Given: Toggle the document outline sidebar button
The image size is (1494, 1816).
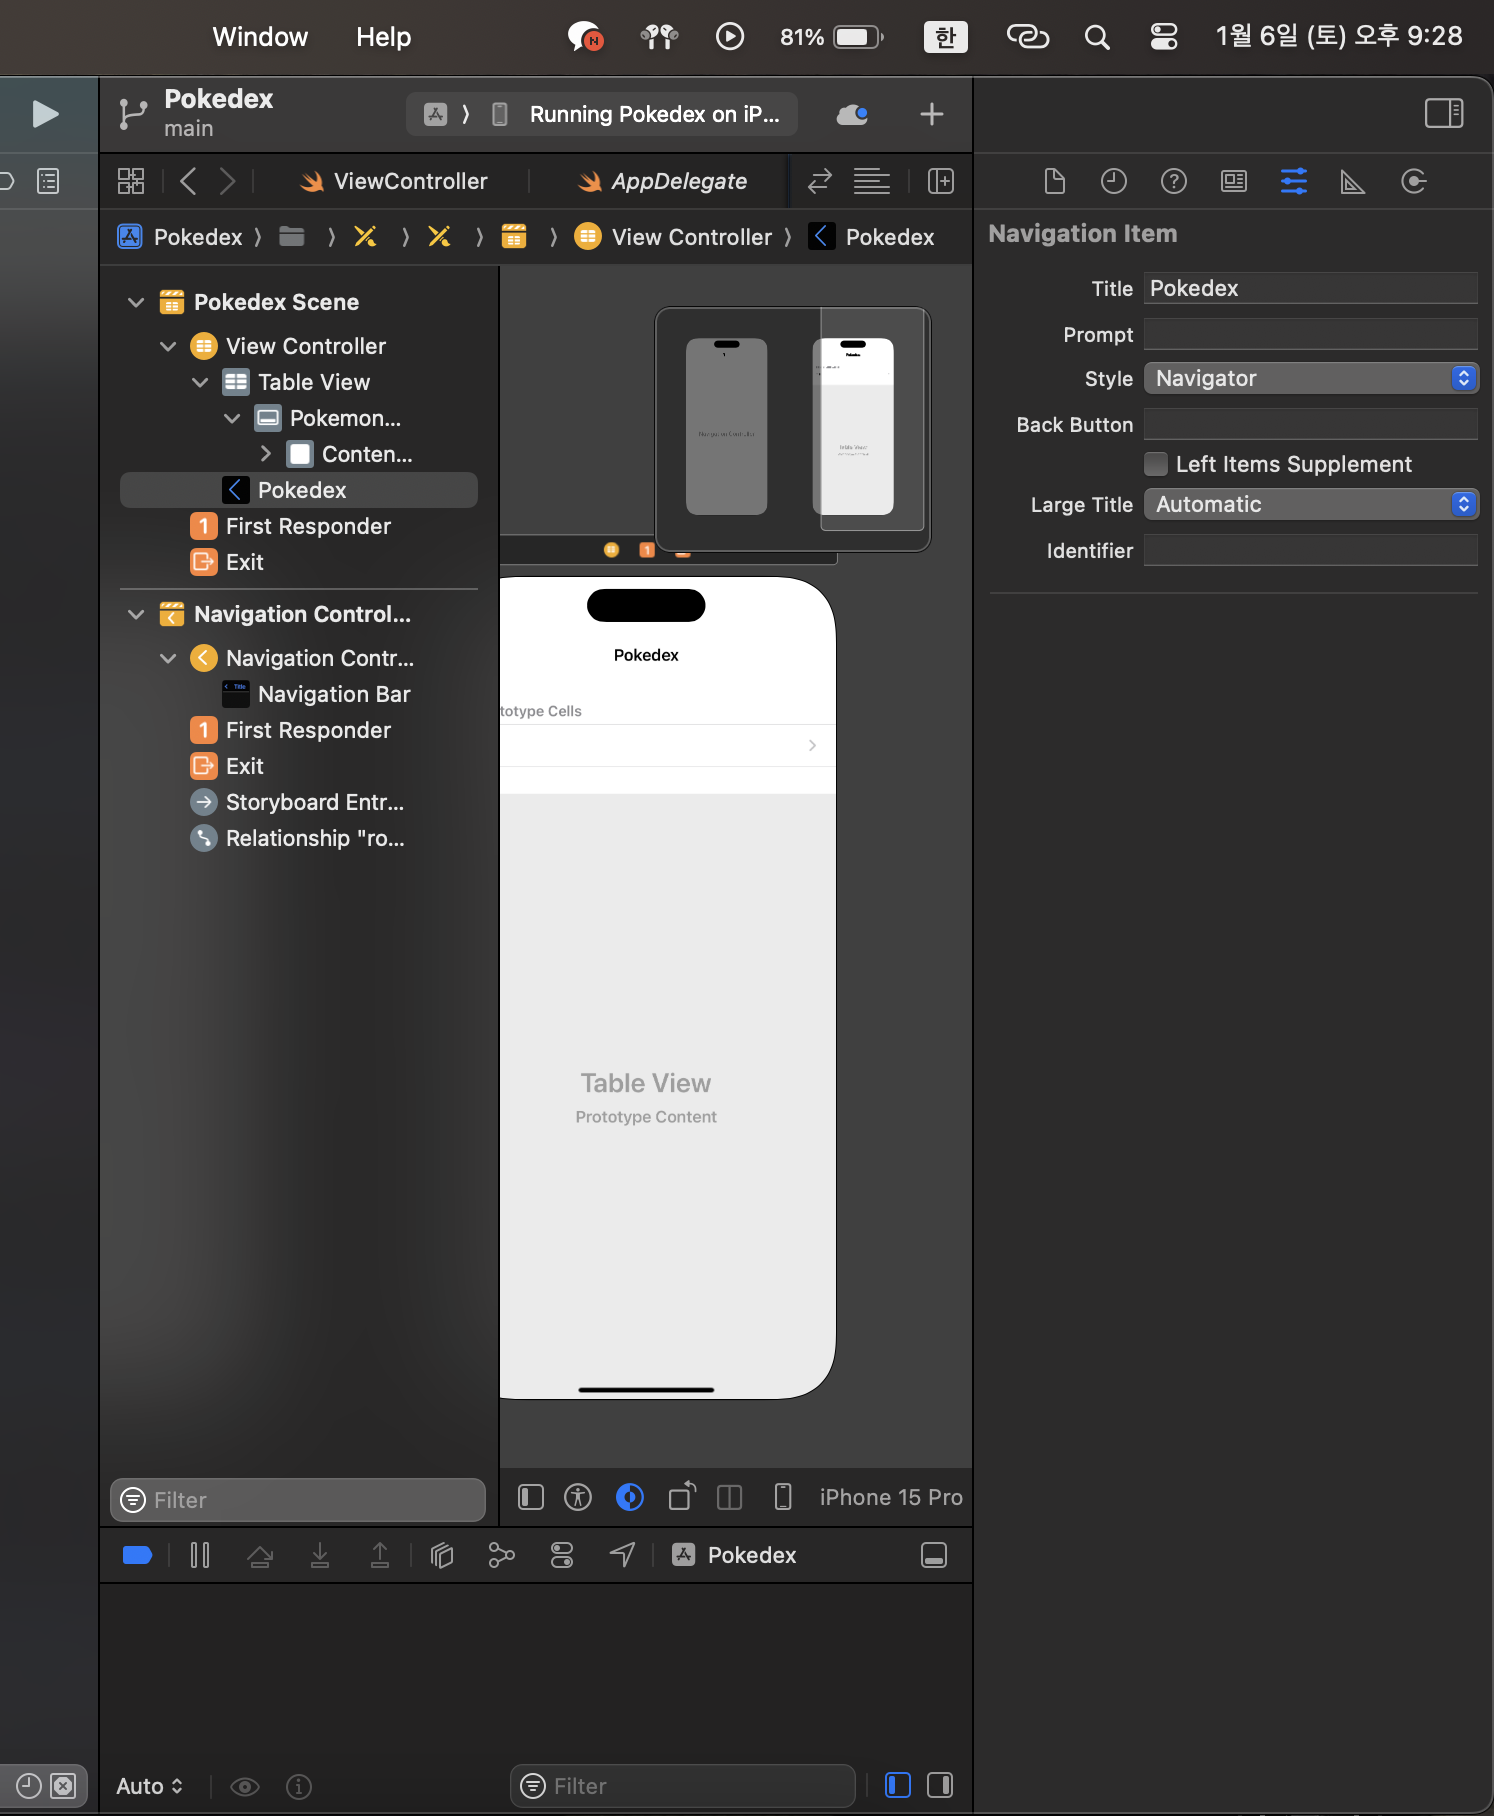Looking at the screenshot, I should pos(531,1497).
